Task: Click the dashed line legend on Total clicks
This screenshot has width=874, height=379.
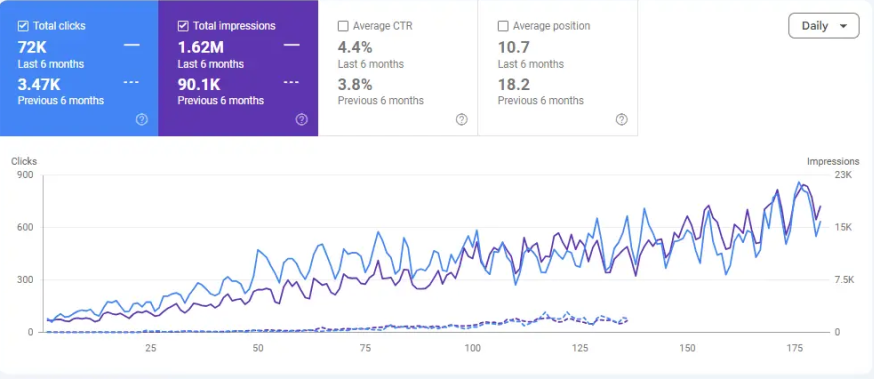Action: [132, 82]
